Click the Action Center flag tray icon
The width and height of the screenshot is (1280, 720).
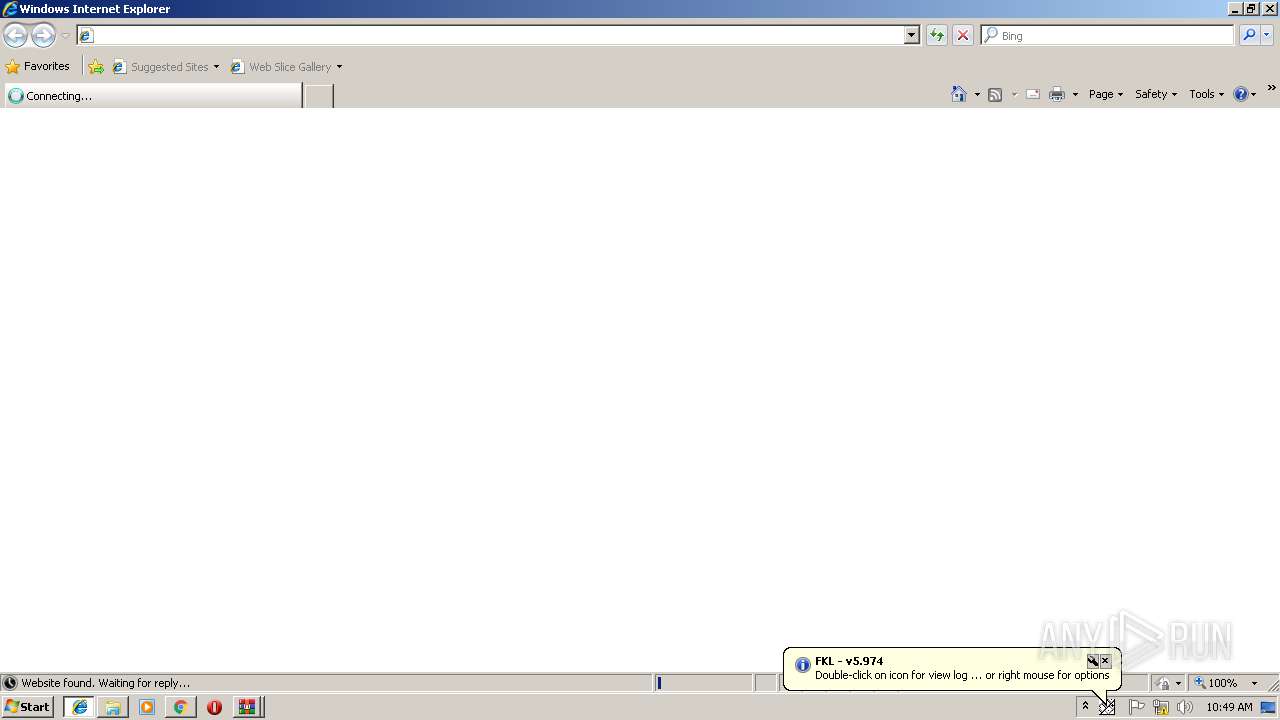click(x=1137, y=707)
